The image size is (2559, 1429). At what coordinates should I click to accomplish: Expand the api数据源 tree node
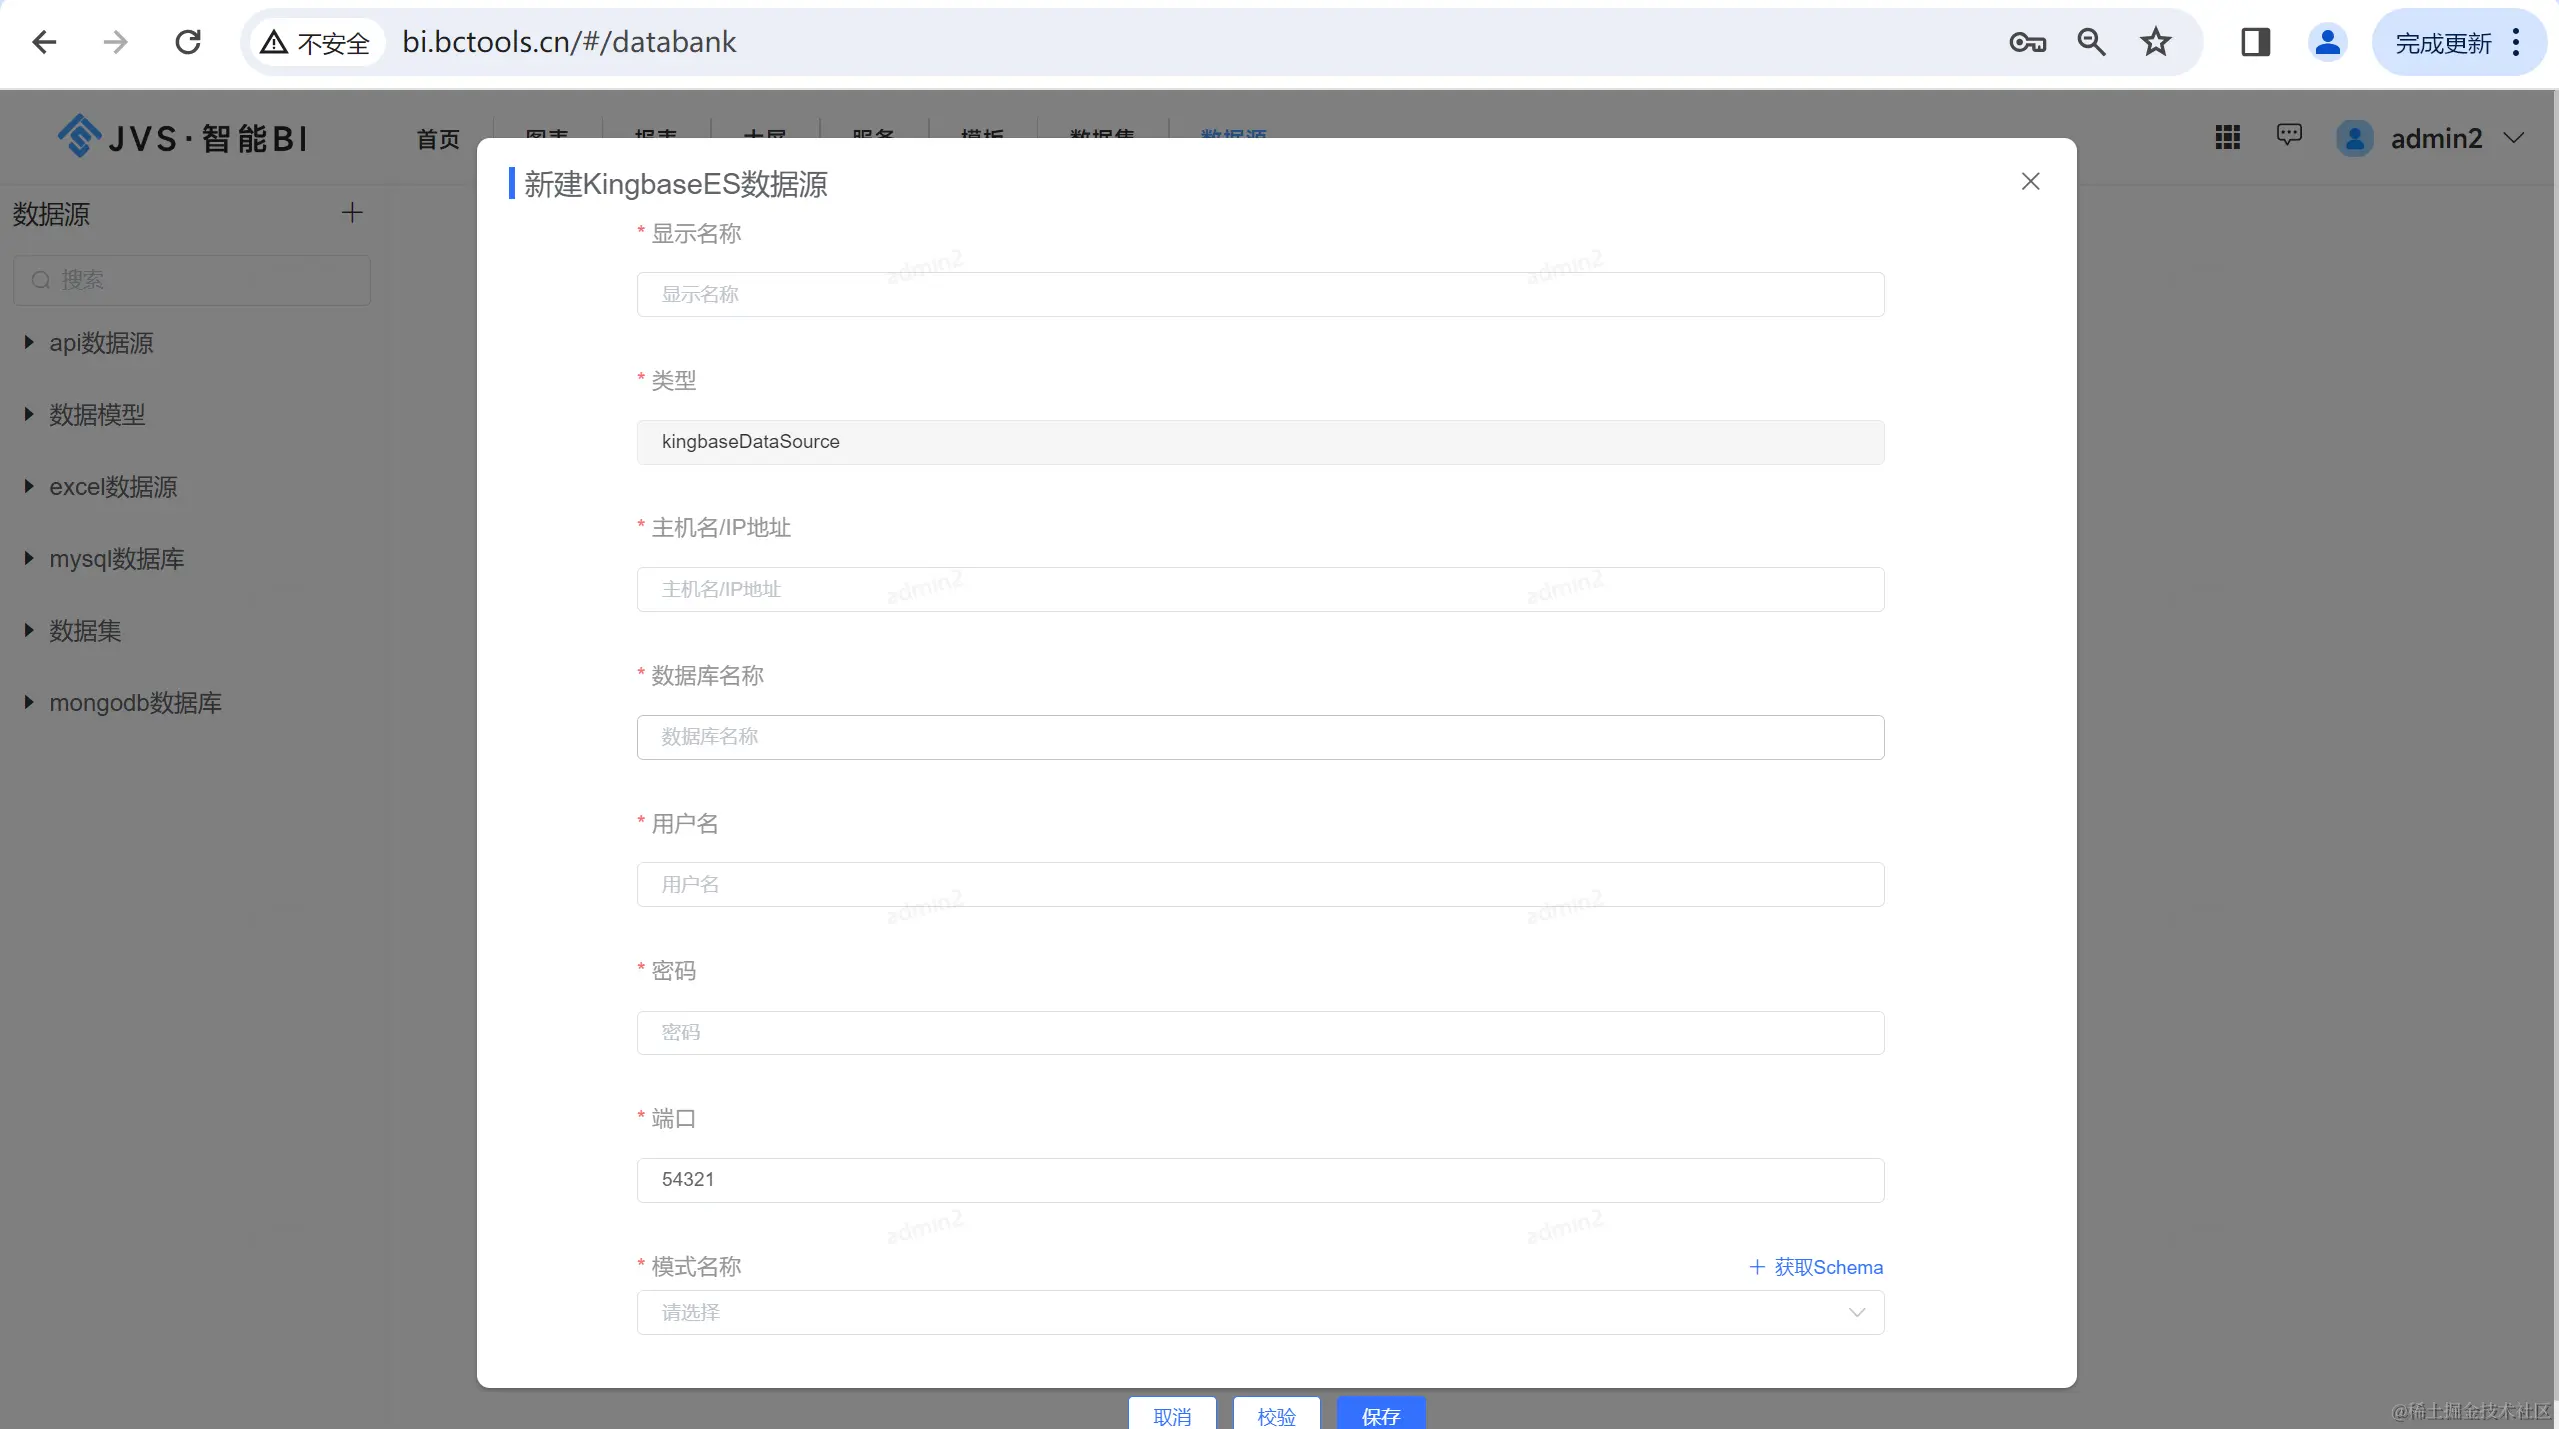29,343
